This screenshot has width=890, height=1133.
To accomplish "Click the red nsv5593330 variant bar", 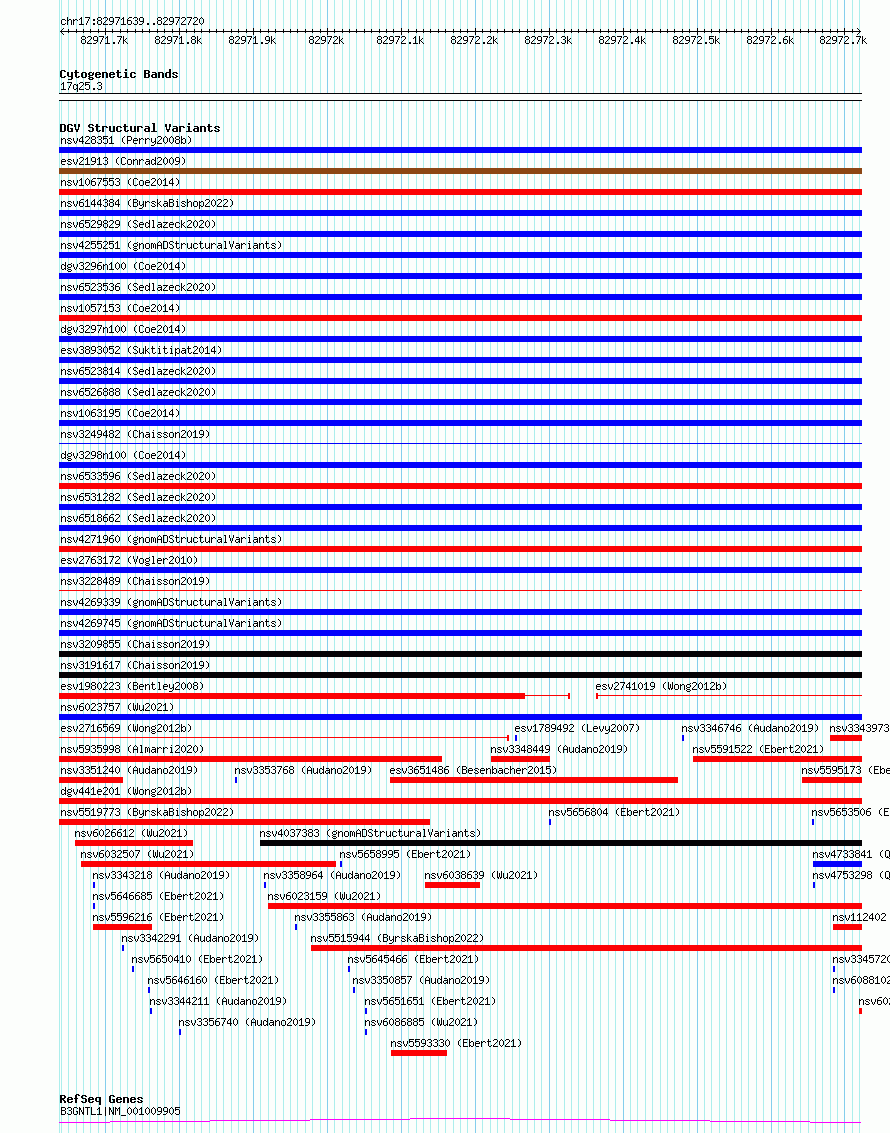I will (x=419, y=1053).
